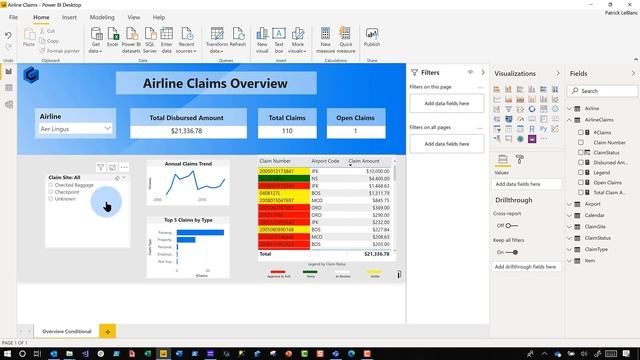
Task: Collapse the Filters pane
Action: pyautogui.click(x=483, y=72)
